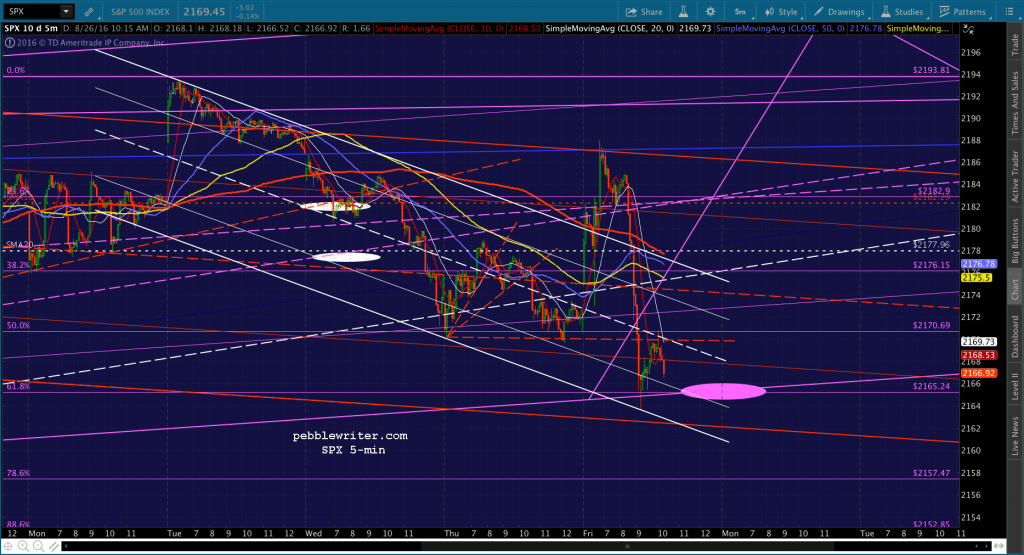Screen dimensions: 1024x555
Task: Click the pebblewriter.com chart annotation
Action: [350, 436]
